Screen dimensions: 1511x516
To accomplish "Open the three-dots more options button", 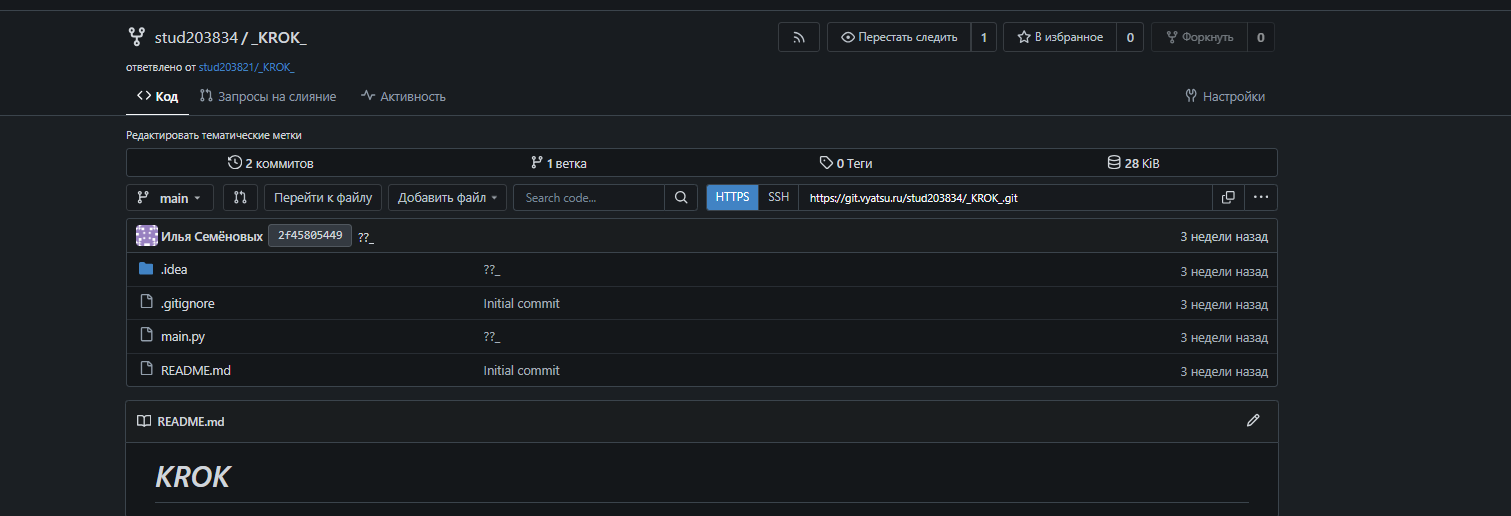I will [x=1261, y=198].
